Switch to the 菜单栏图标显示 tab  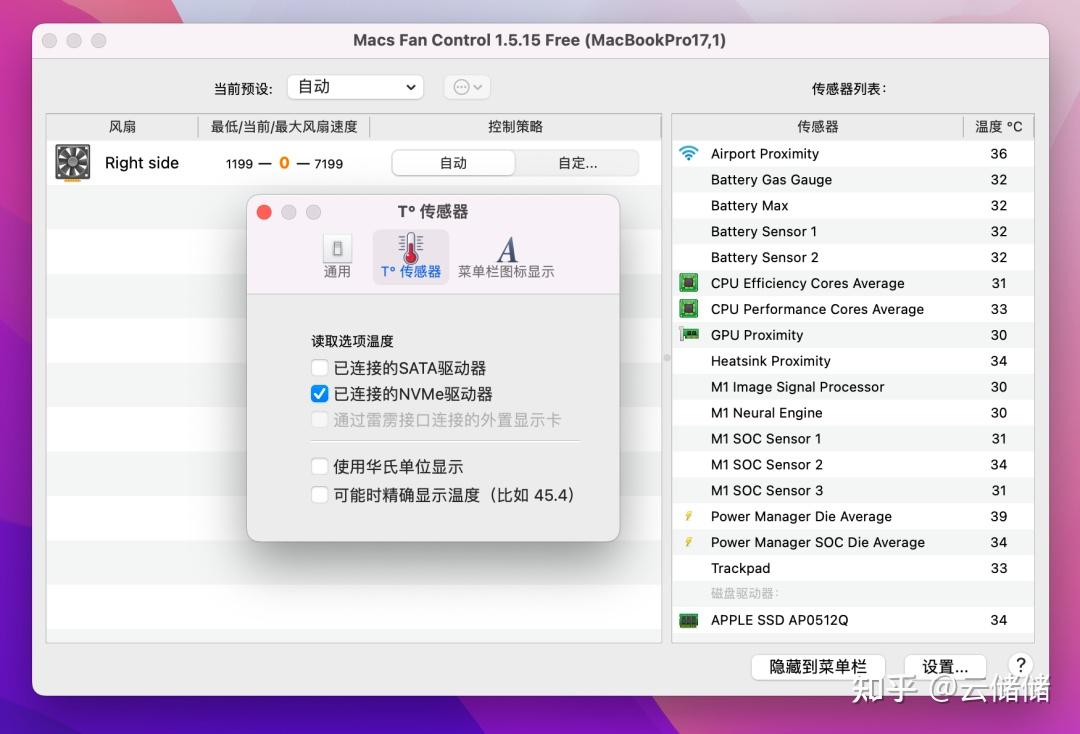point(506,249)
